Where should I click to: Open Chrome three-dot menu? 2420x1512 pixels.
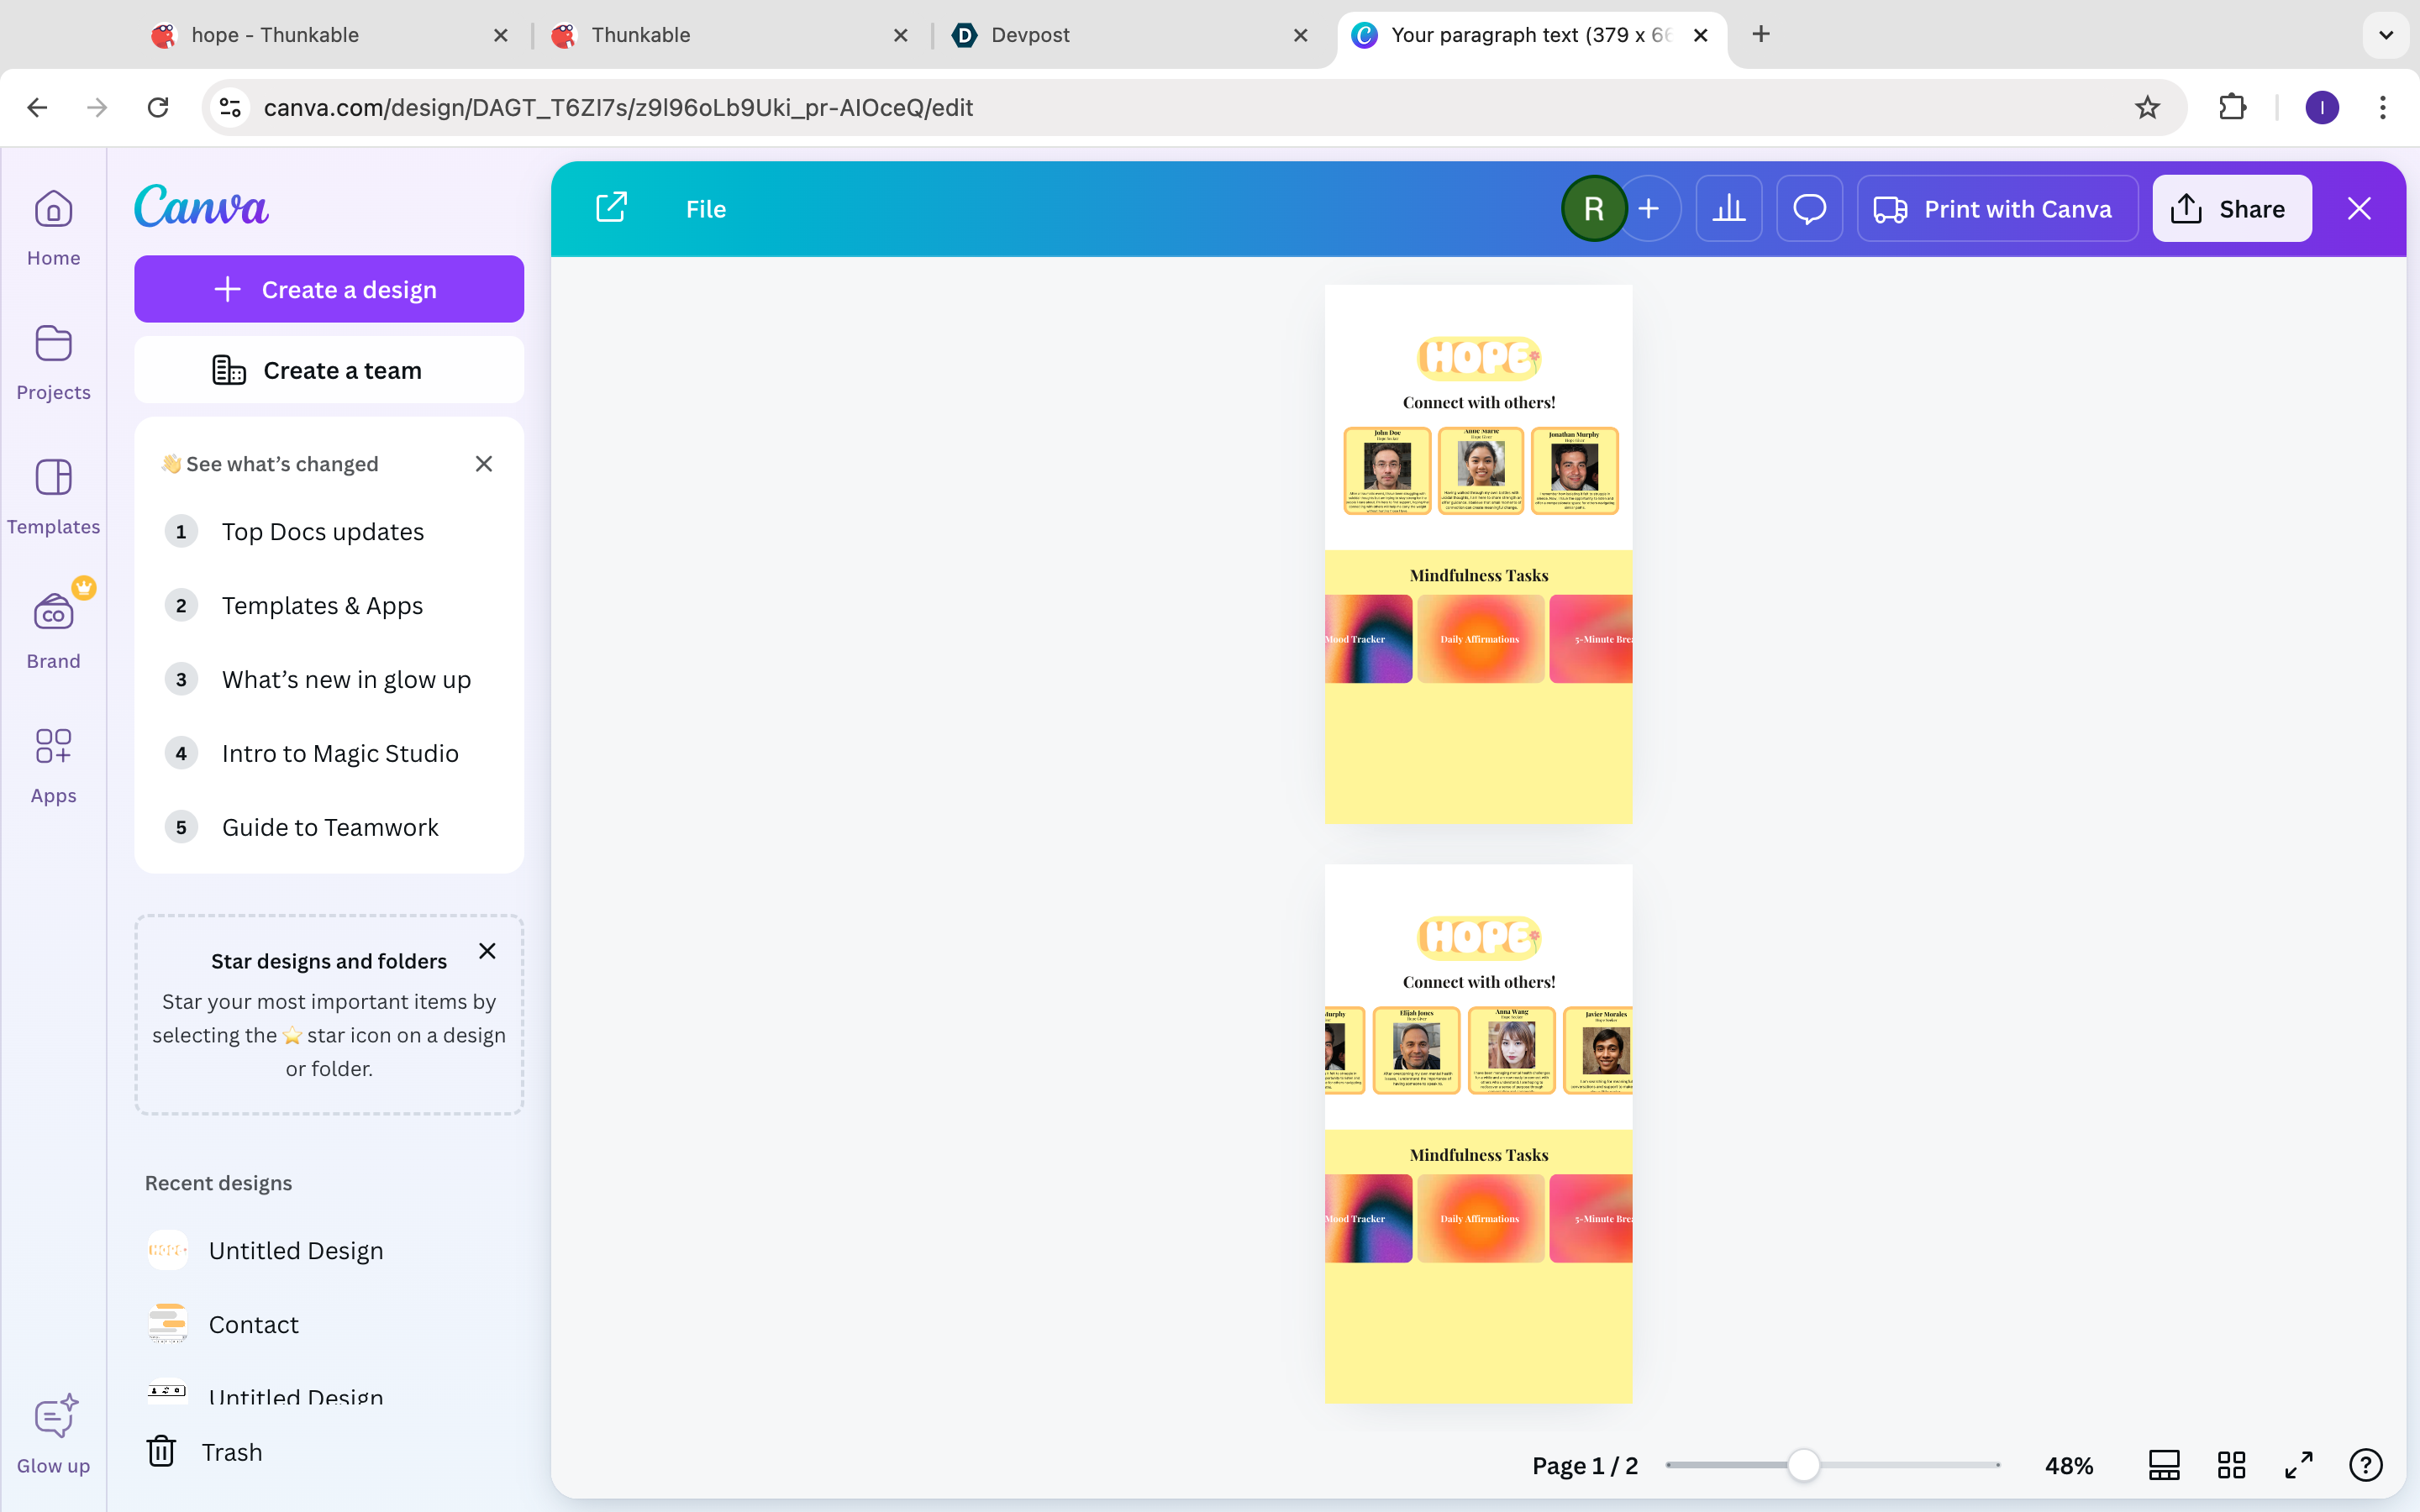click(x=2383, y=107)
